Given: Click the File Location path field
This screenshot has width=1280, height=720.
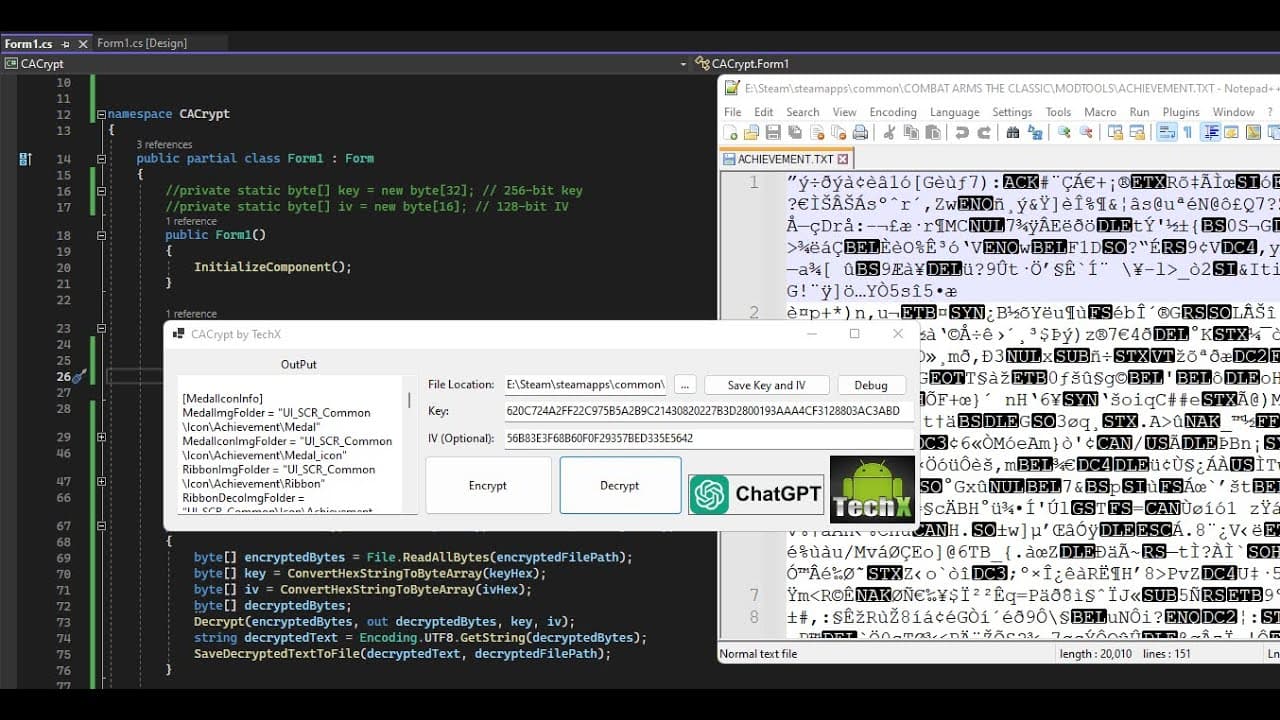Looking at the screenshot, I should coord(585,385).
